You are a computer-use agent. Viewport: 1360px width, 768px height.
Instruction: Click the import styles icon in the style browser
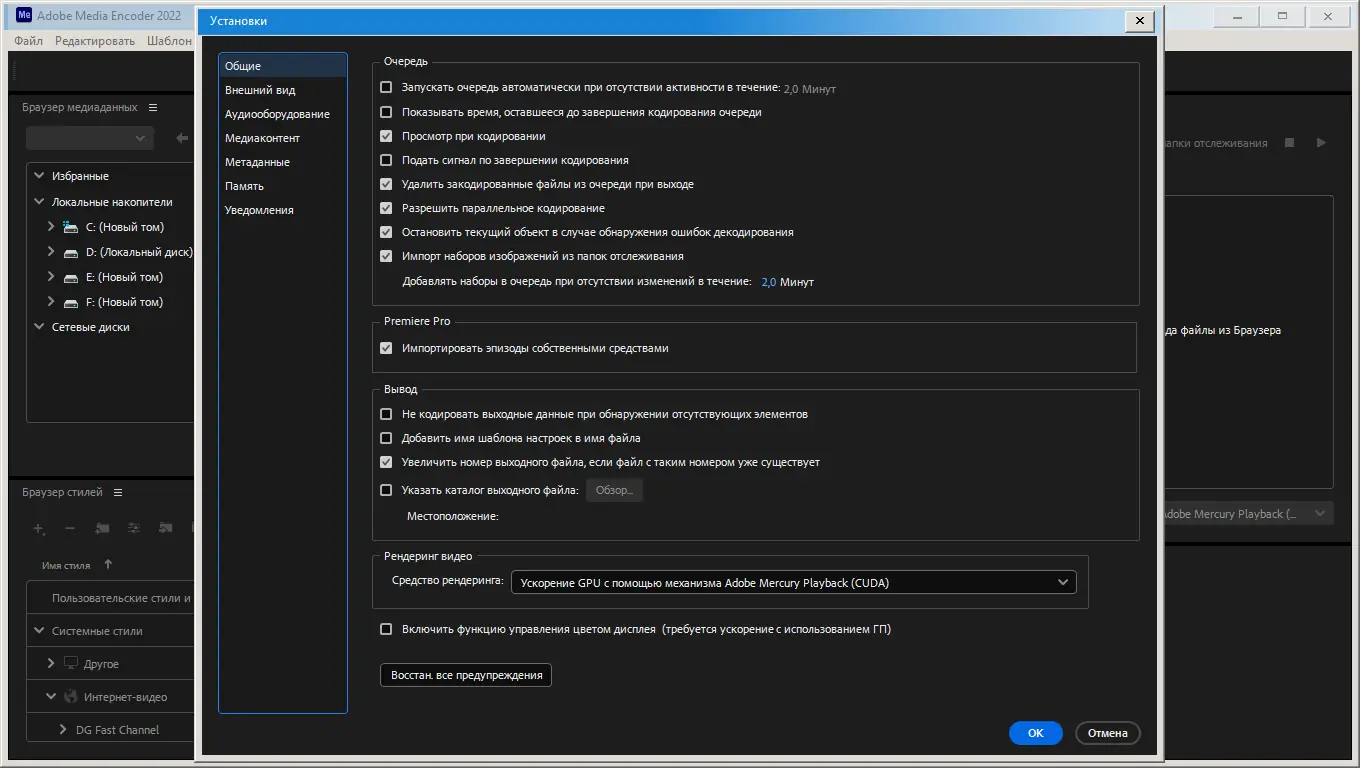click(166, 528)
